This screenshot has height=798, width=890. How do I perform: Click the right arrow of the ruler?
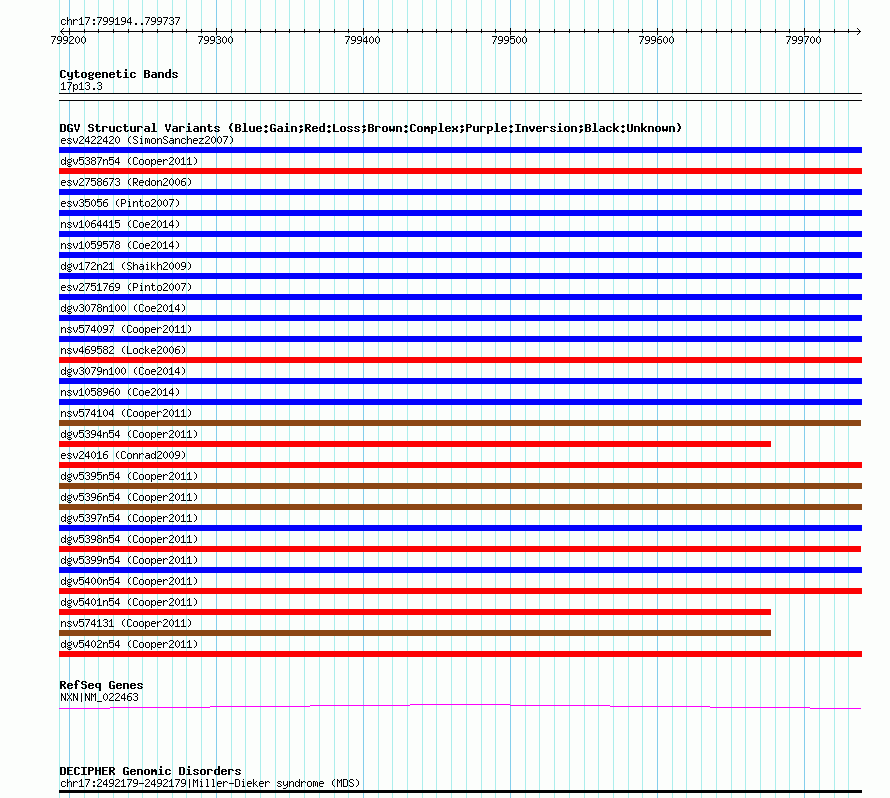point(858,31)
